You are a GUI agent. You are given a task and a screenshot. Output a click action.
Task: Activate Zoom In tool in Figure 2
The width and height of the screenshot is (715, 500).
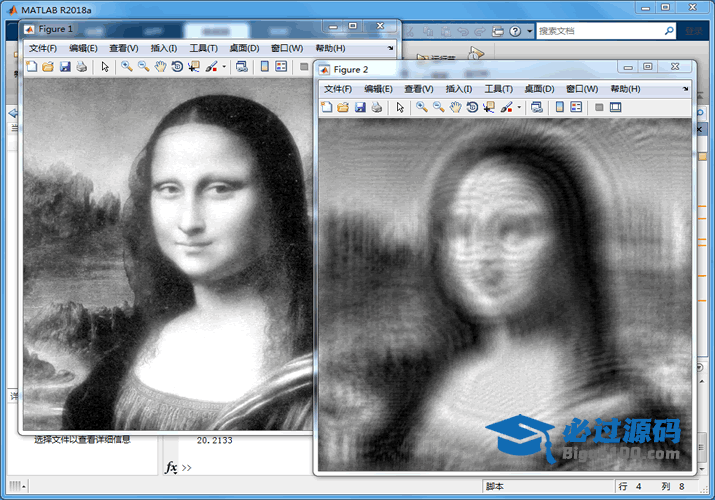(422, 107)
